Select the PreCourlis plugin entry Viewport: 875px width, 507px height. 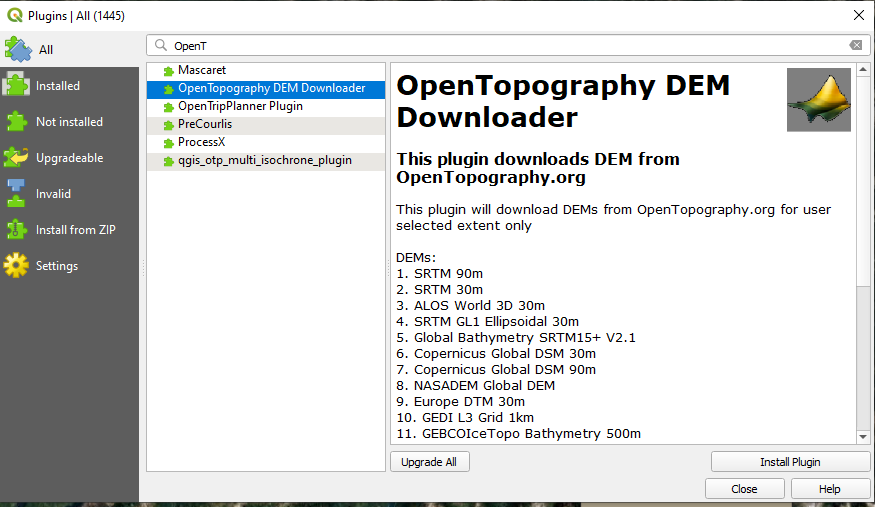205,124
